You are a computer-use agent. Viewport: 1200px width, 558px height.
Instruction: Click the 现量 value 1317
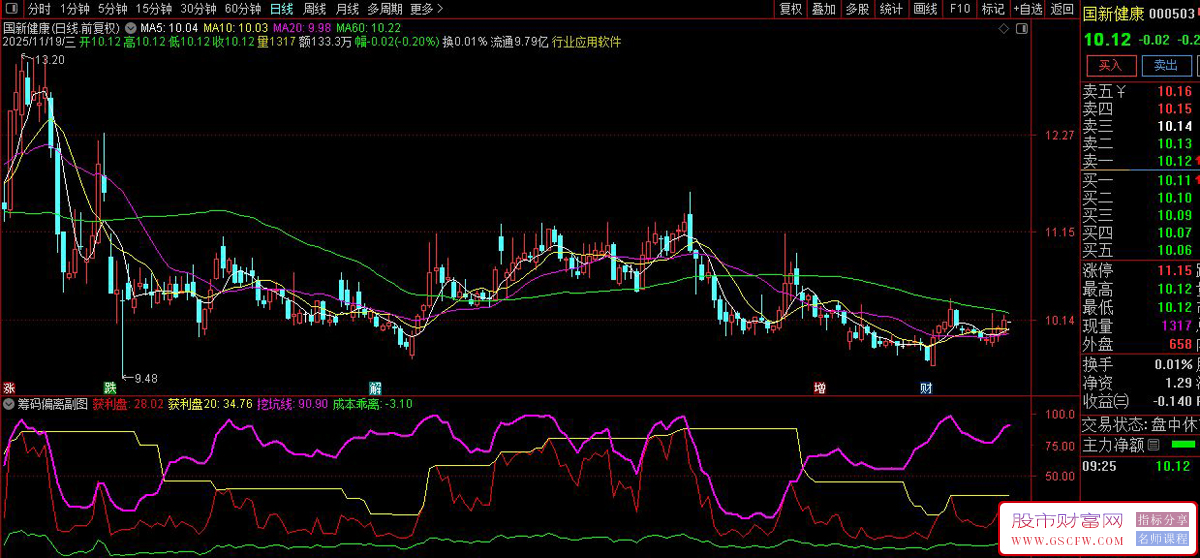pyautogui.click(x=1175, y=326)
